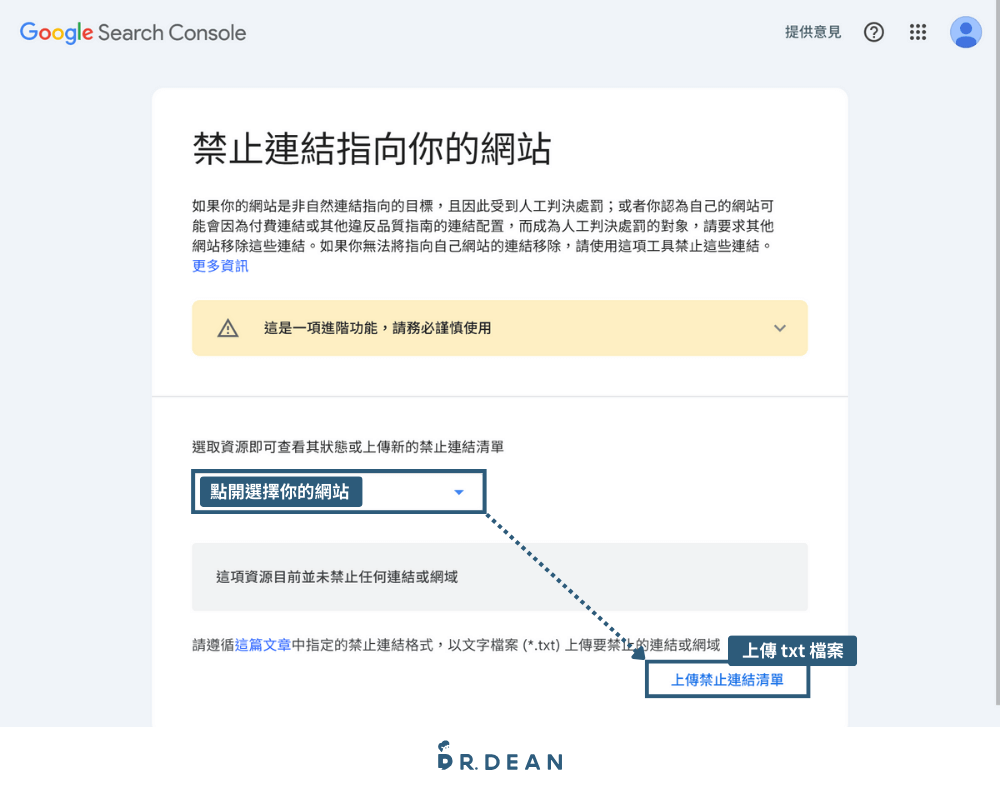Open the Help question mark icon

873,32
